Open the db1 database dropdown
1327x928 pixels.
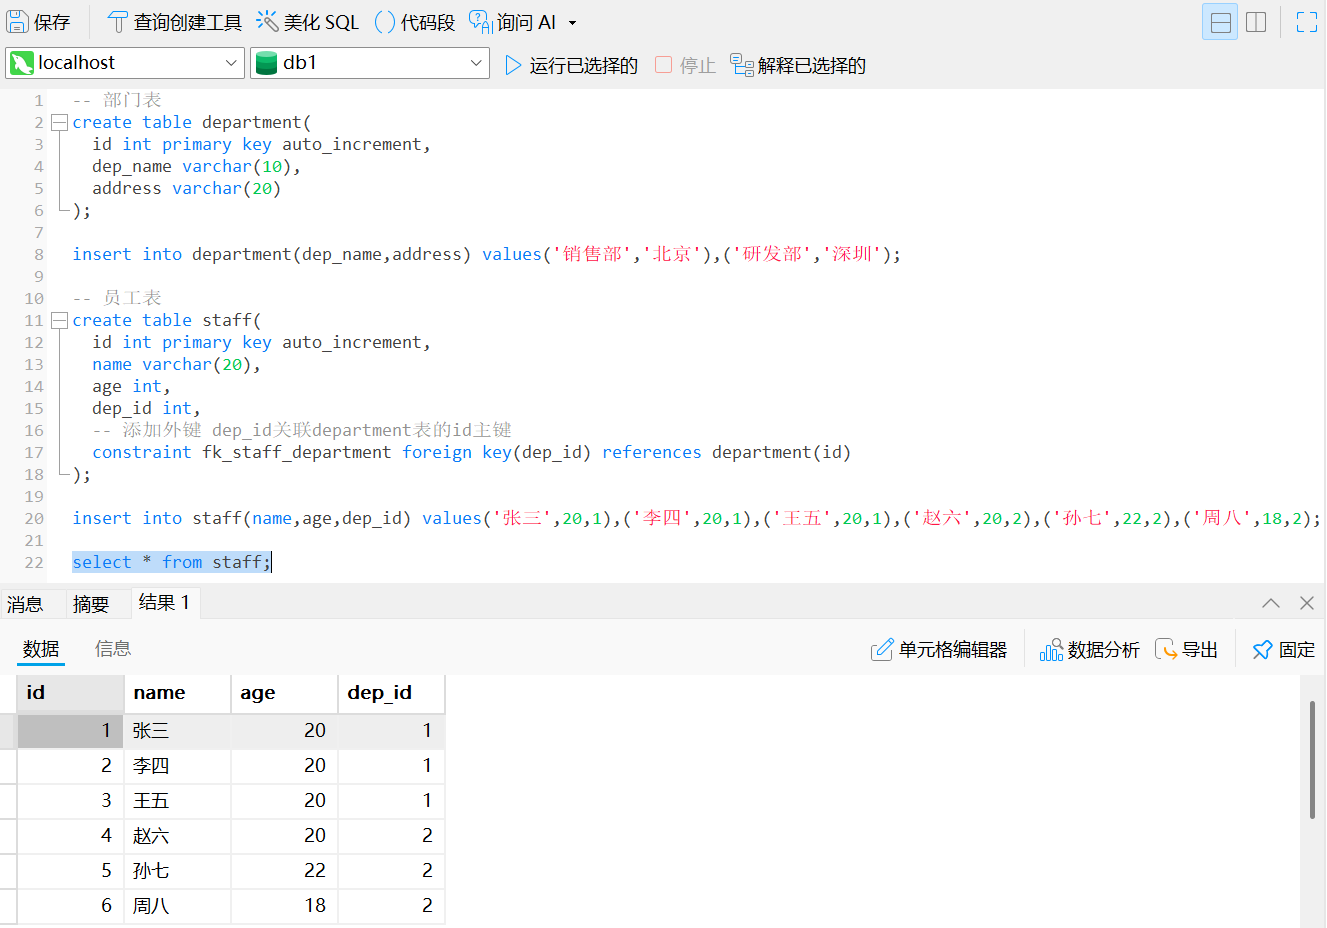[x=370, y=63]
